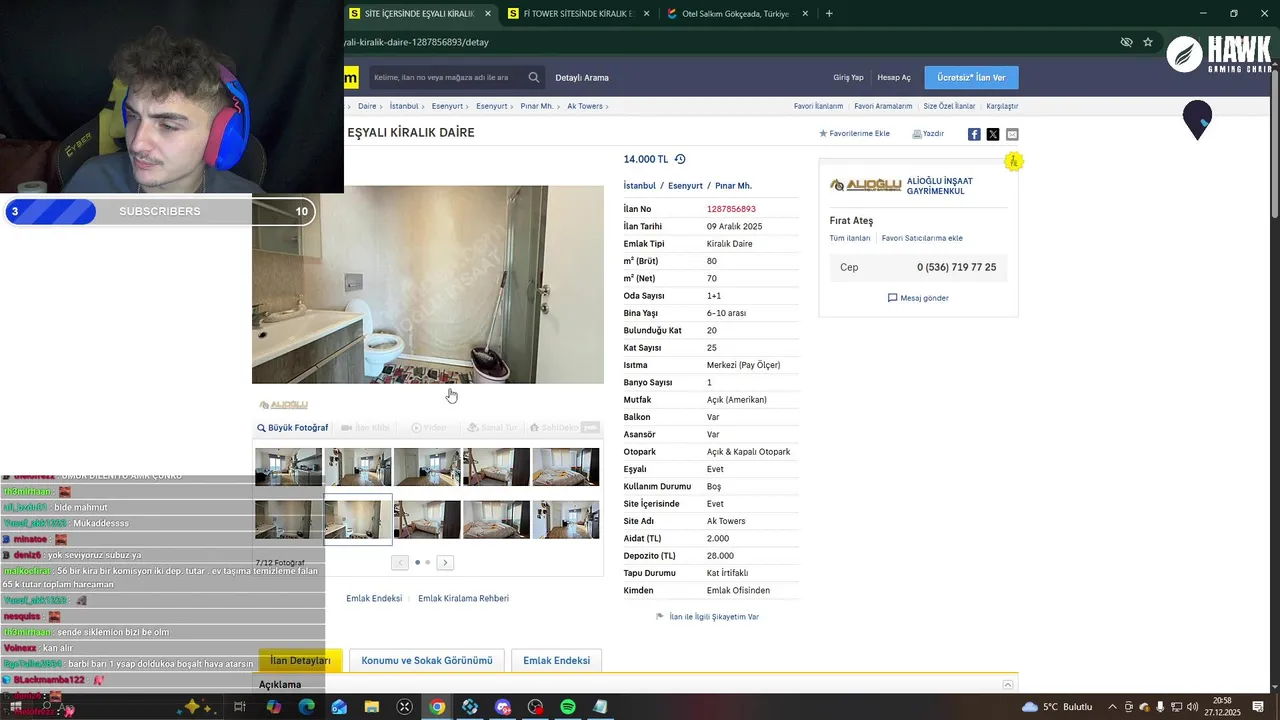Click the large bathroom photo
Image resolution: width=1280 pixels, height=720 pixels.
[x=428, y=284]
